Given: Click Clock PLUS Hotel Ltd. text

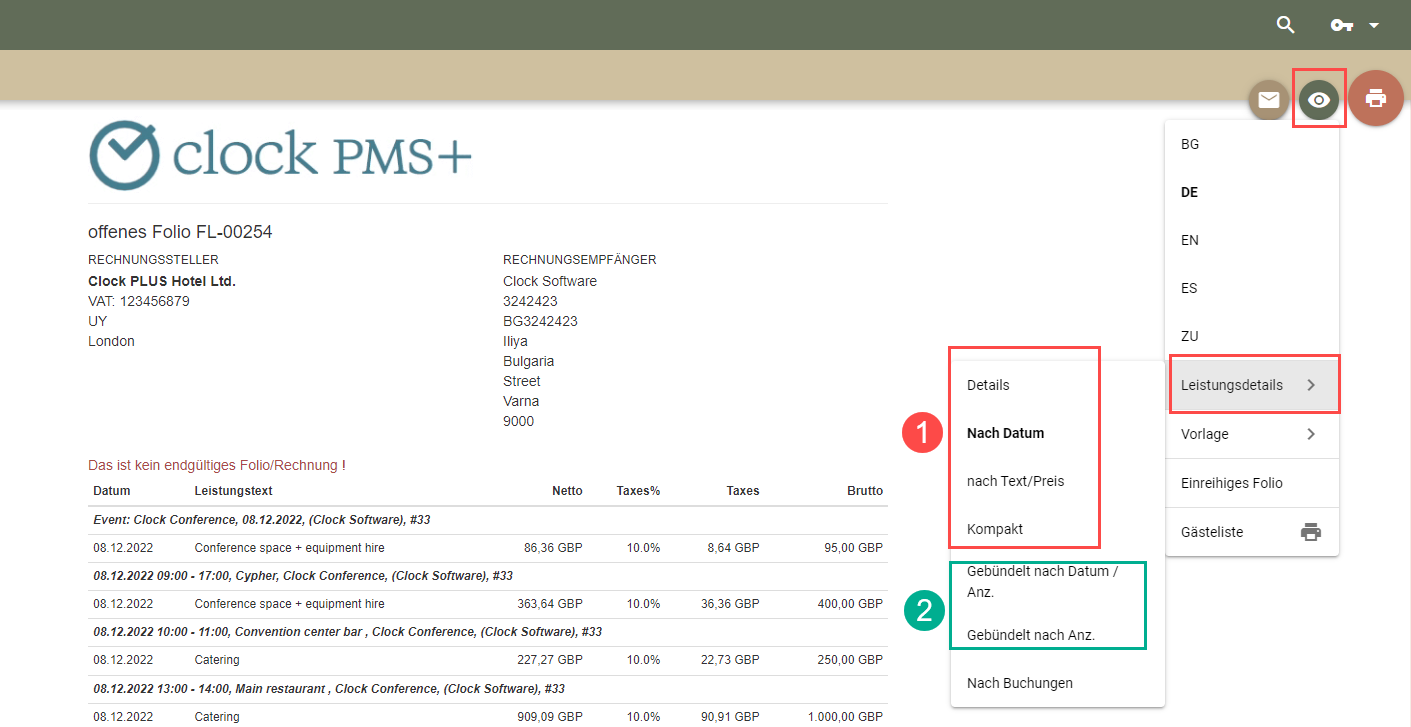Looking at the screenshot, I should point(162,281).
